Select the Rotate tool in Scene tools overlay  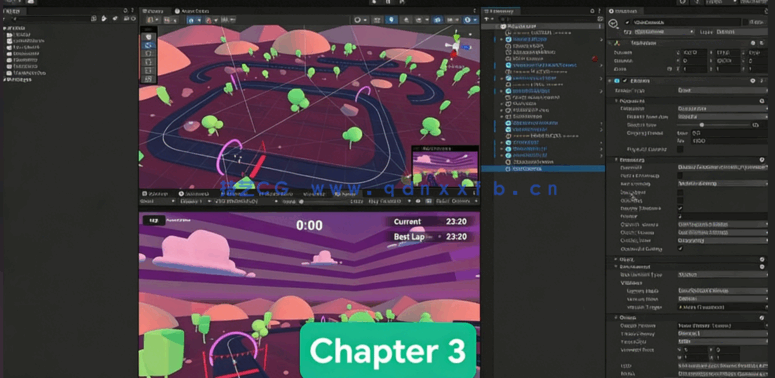[x=149, y=53]
